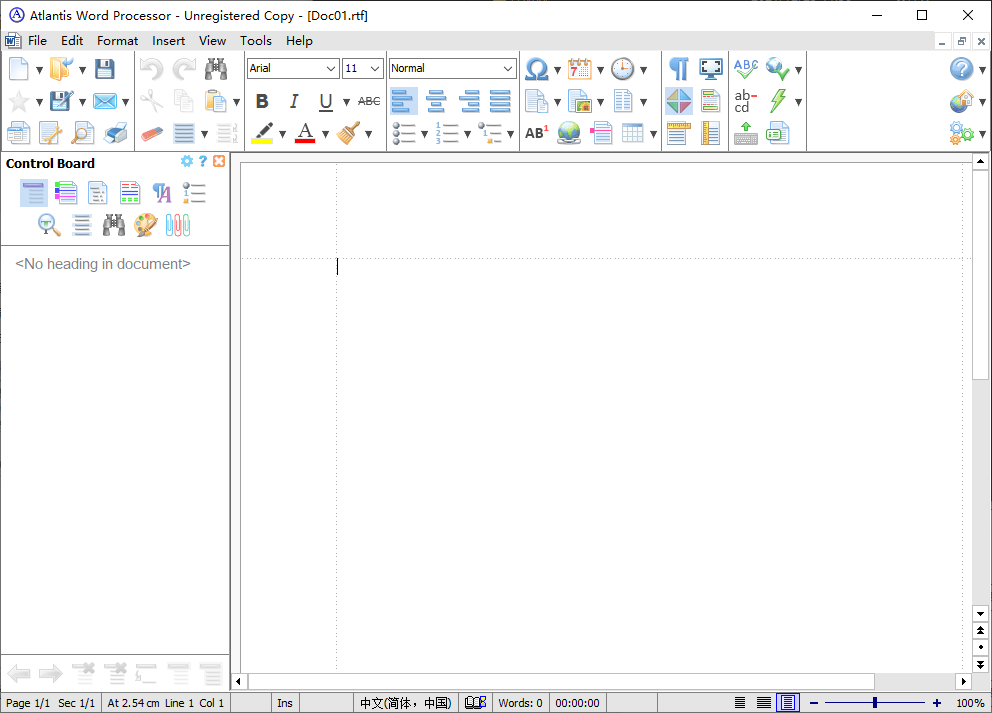Close the Control Board panel
This screenshot has height=713, width=992.
click(219, 162)
